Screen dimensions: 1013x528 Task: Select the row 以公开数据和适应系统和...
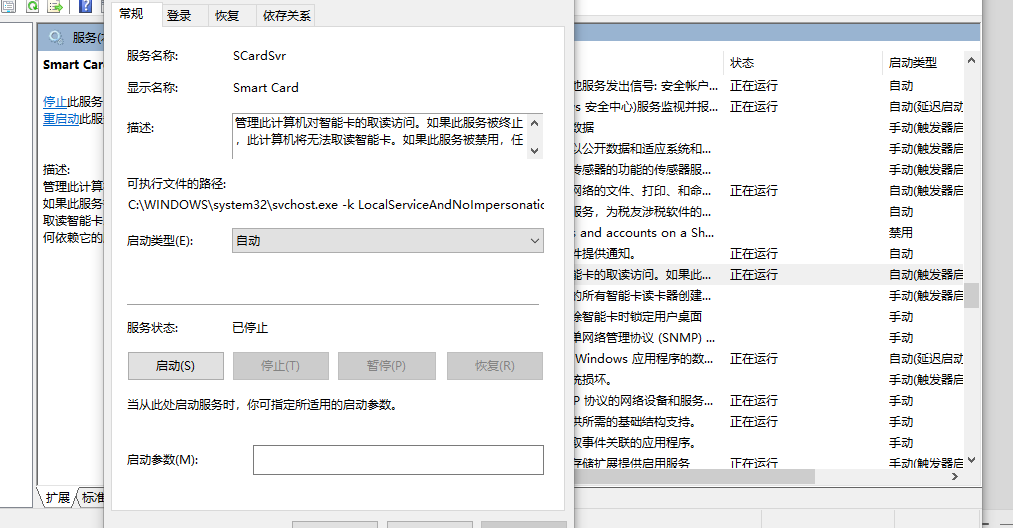click(769, 149)
